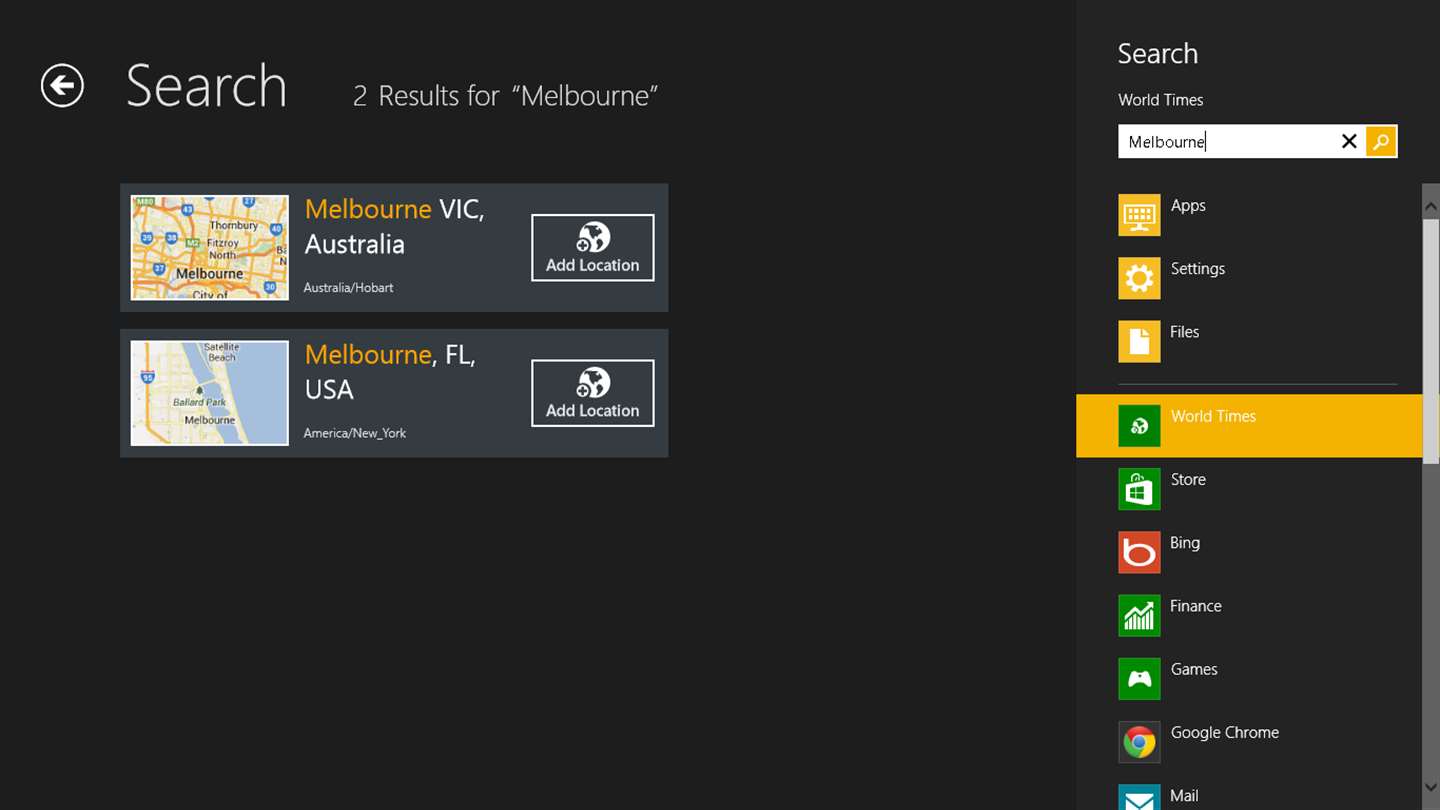The image size is (1440, 810).
Task: Select Google Chrome label in app list
Action: point(1224,733)
